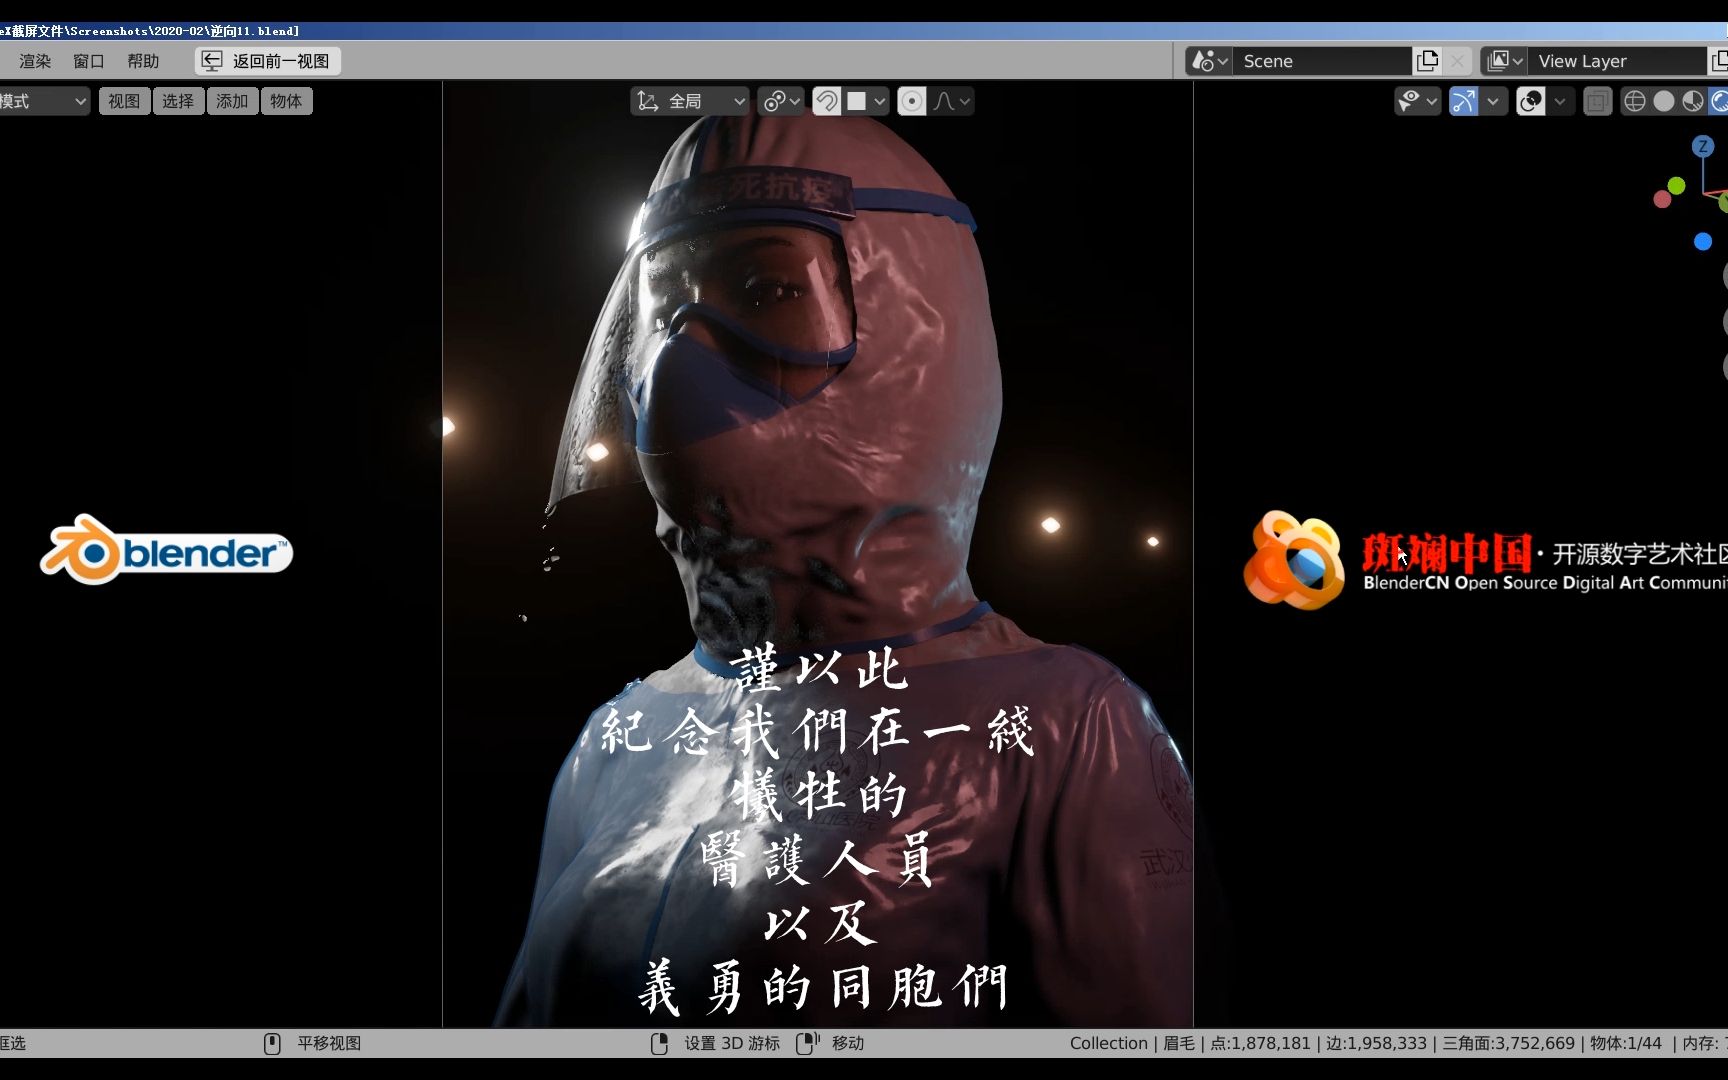This screenshot has width=1728, height=1080.
Task: Click the light green circle on the gizmo
Action: pyautogui.click(x=1677, y=185)
